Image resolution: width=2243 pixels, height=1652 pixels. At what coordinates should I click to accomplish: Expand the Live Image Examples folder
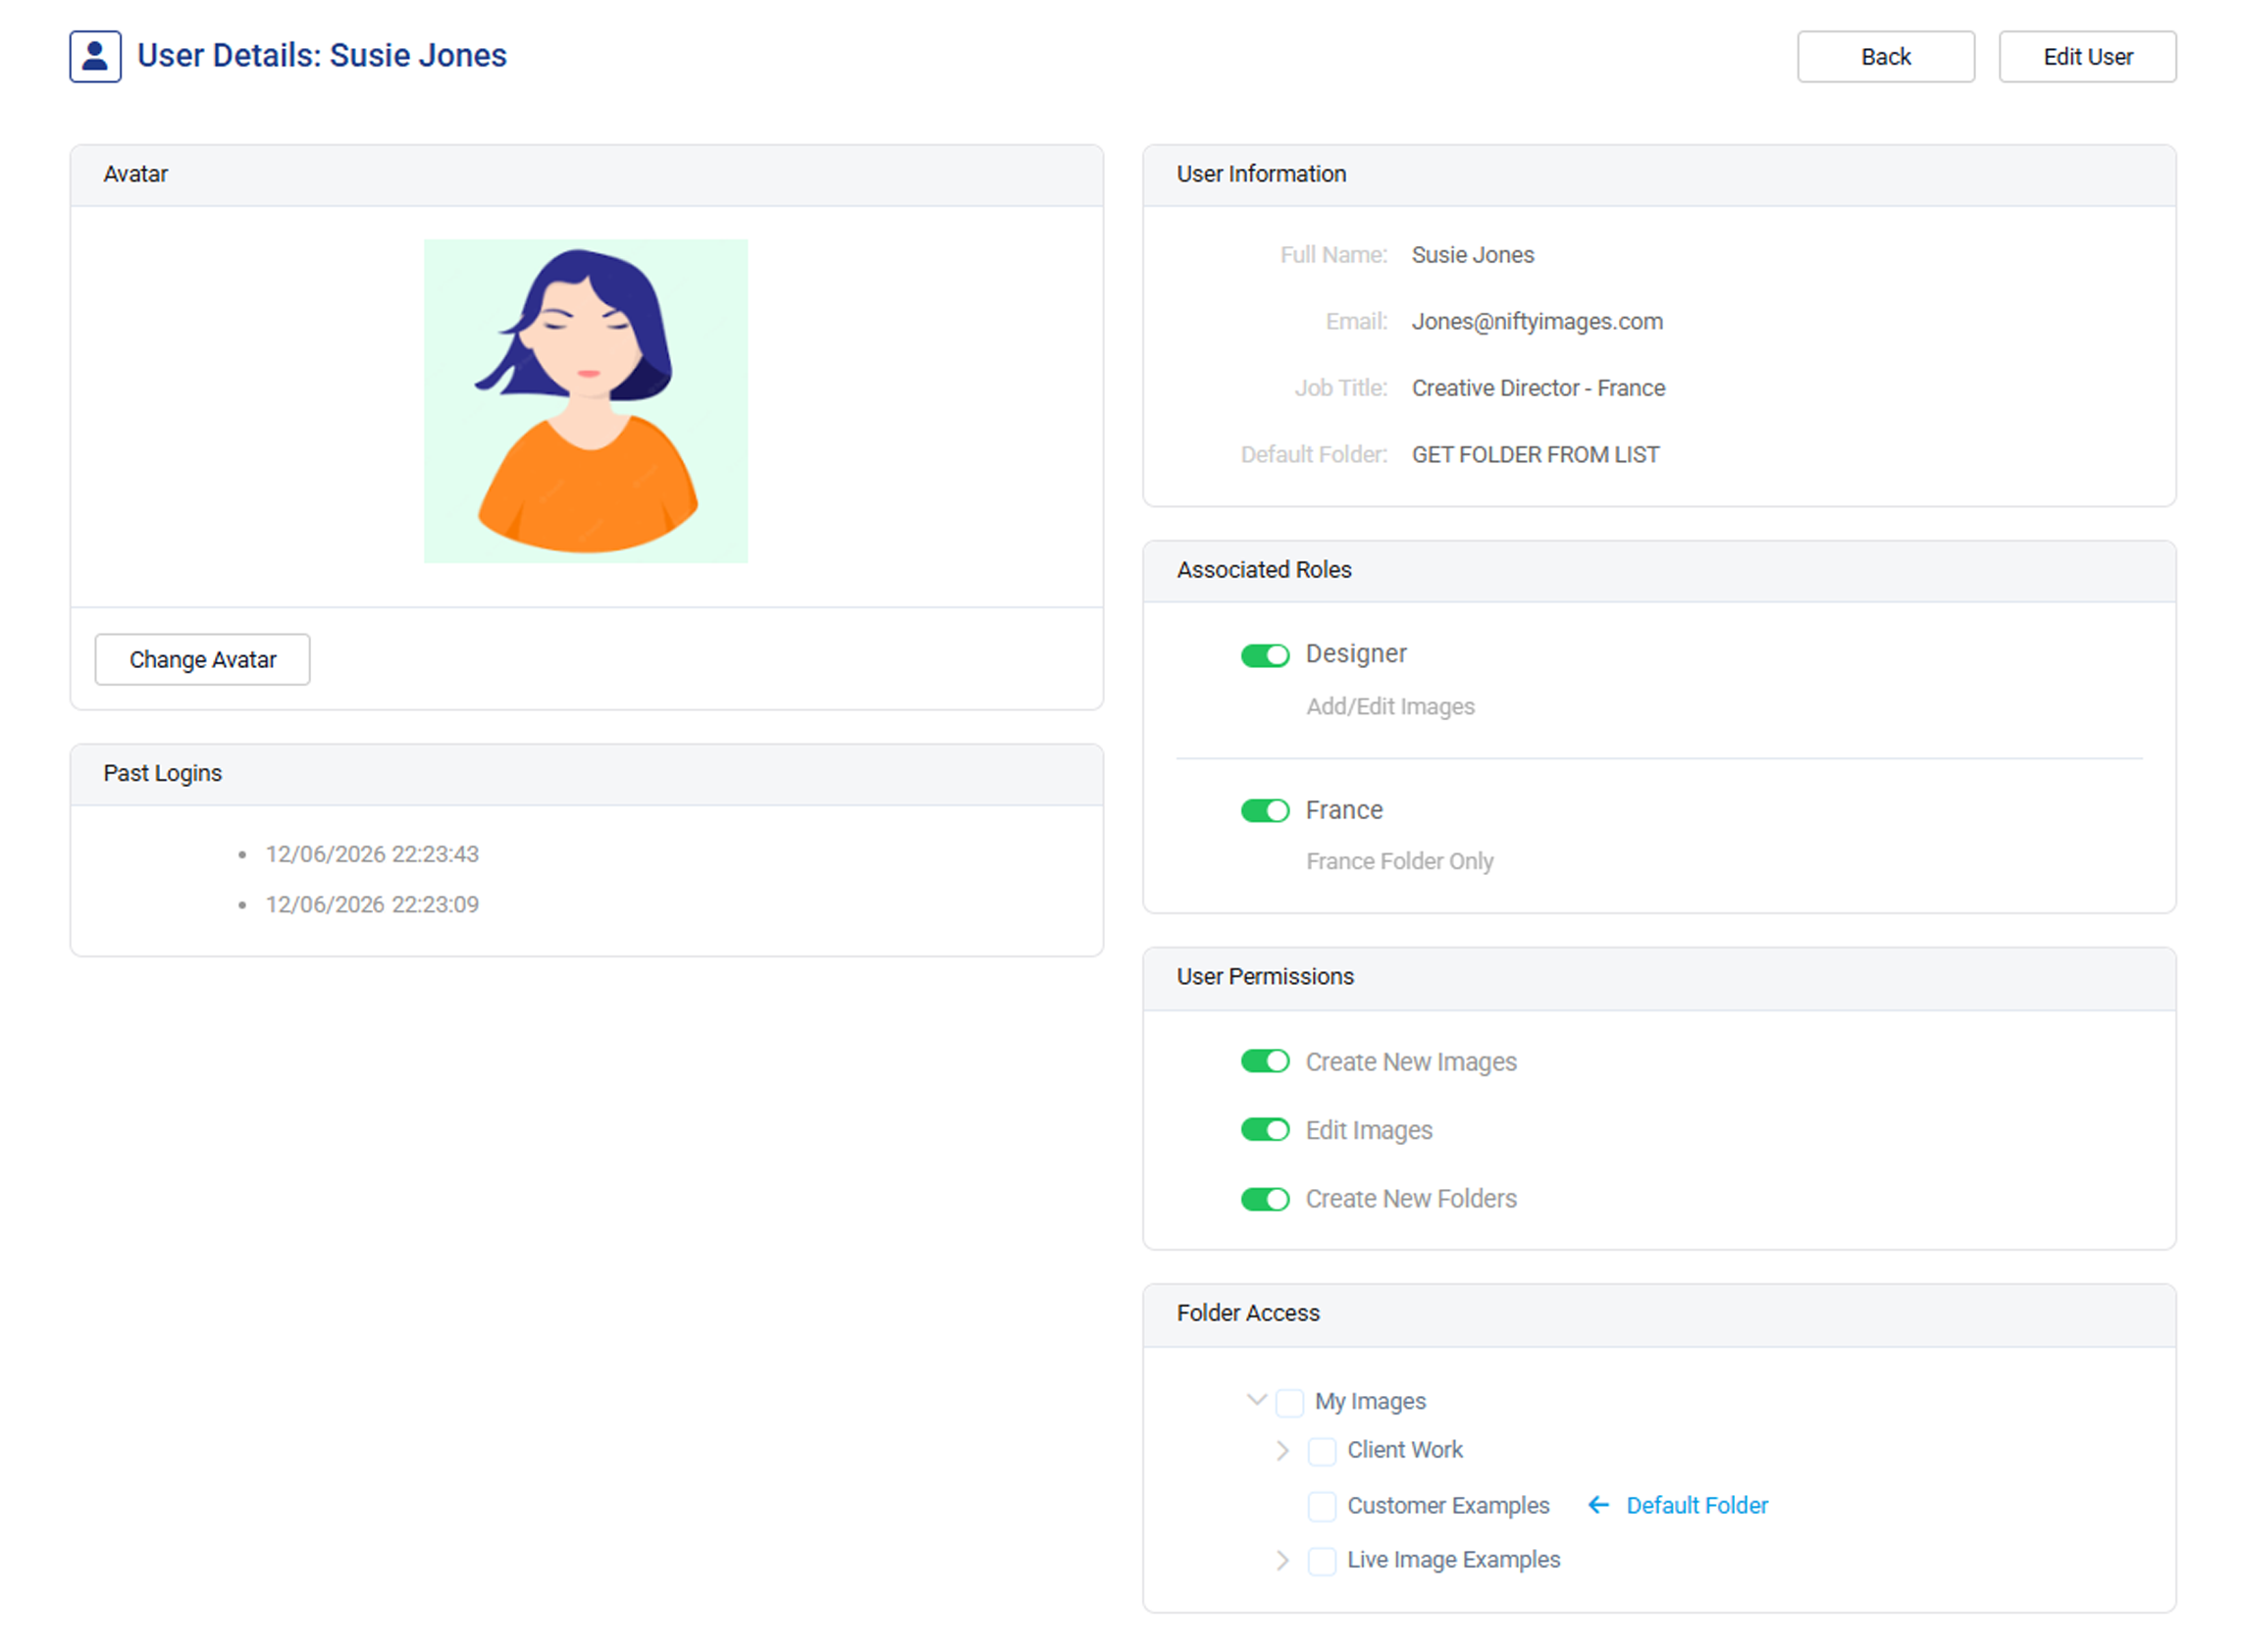(1283, 1560)
